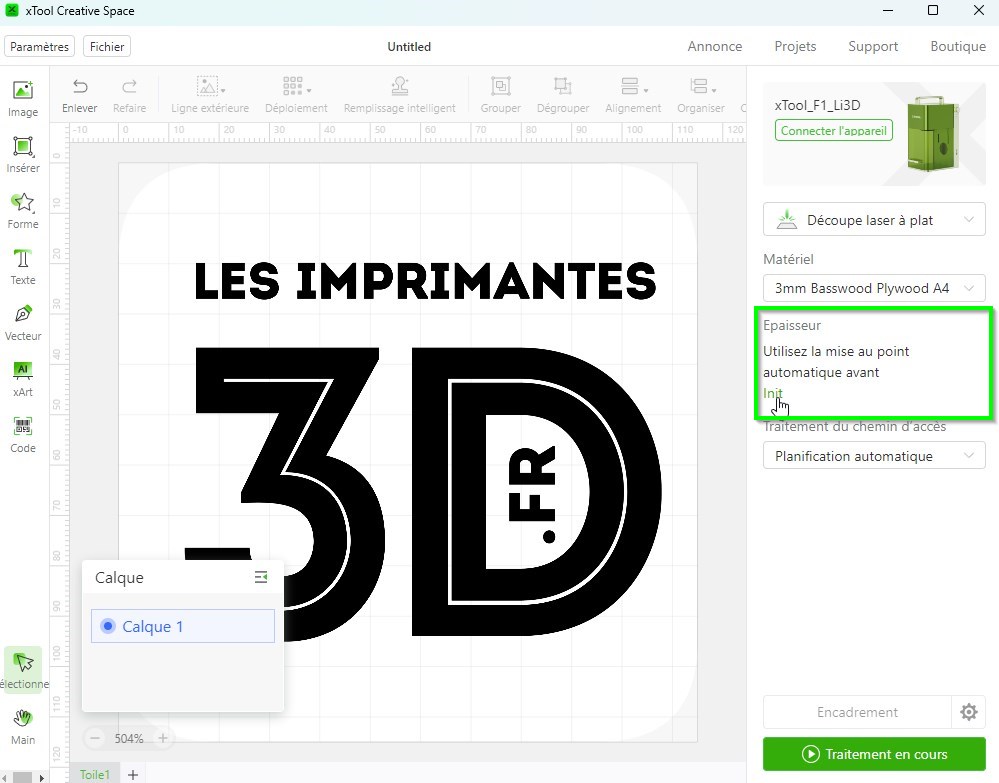
Task: Expand Découpe laser à plat dropdown
Action: 874,220
